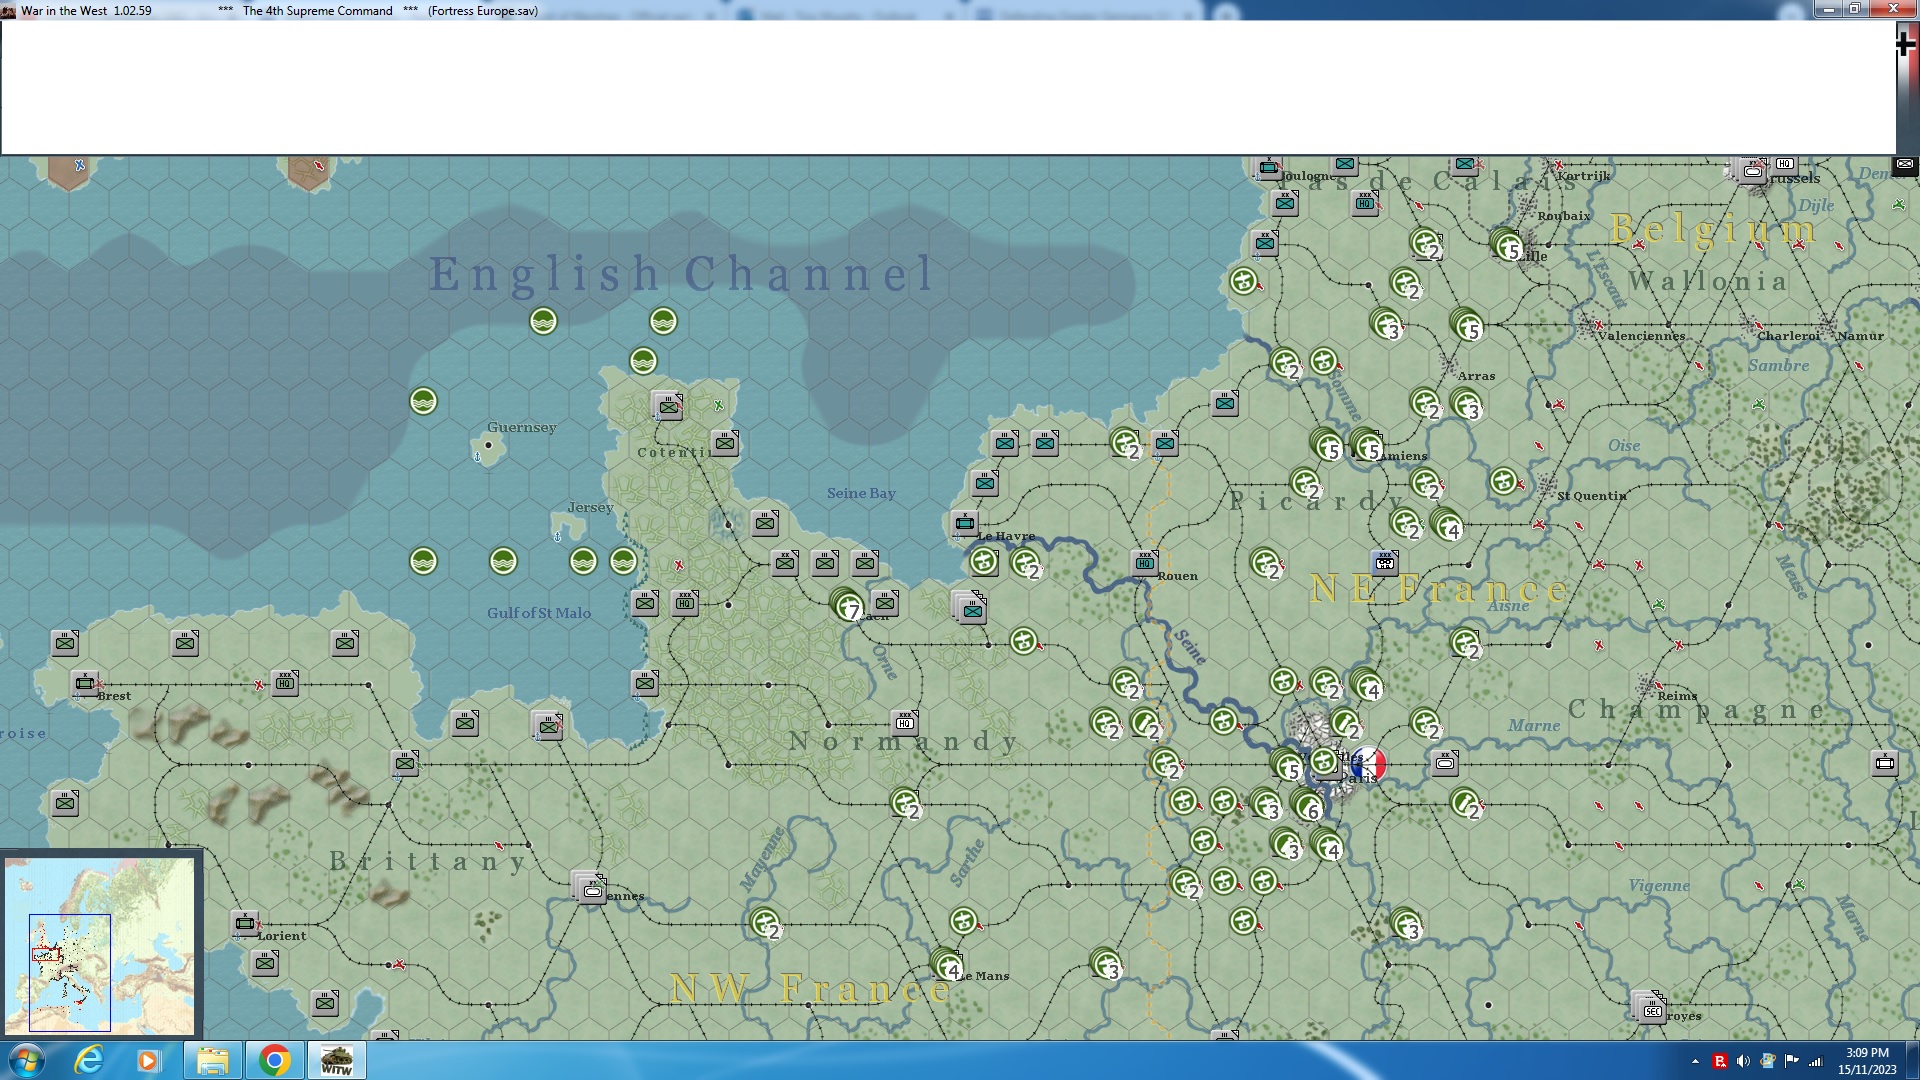This screenshot has height=1080, width=1920.
Task: Select the HQ counter at Rouen
Action: click(1144, 563)
